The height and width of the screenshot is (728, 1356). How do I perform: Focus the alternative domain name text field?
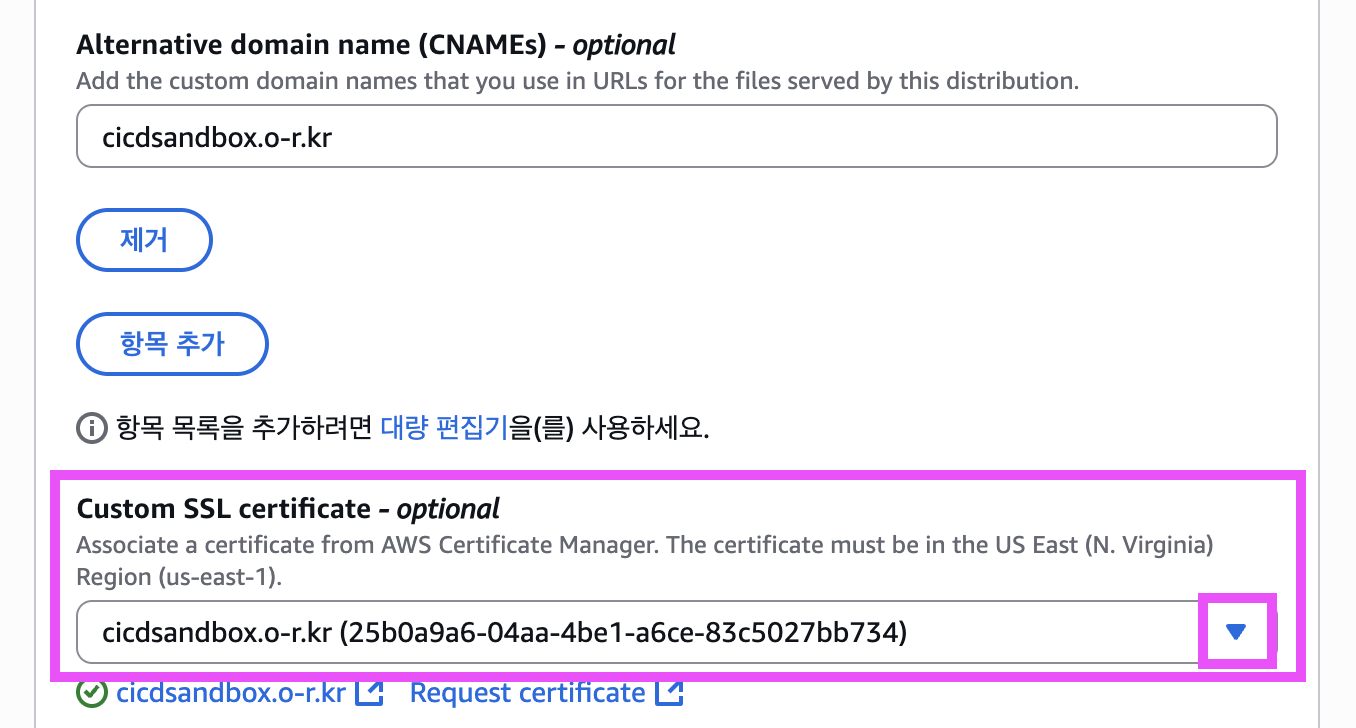(x=676, y=136)
